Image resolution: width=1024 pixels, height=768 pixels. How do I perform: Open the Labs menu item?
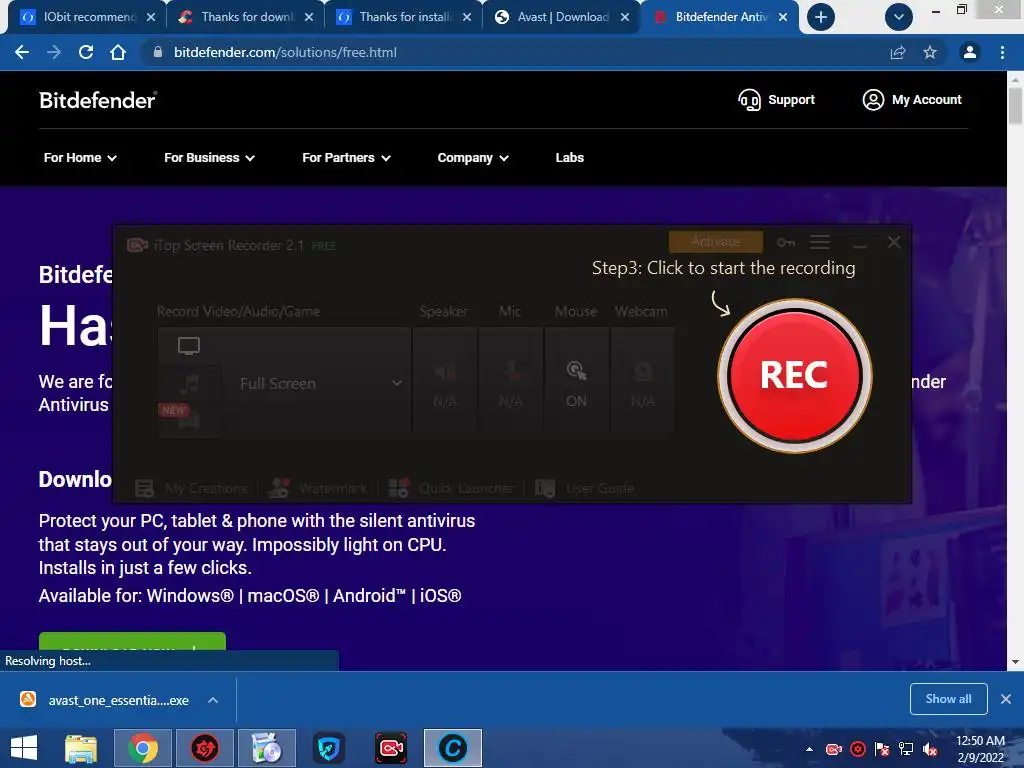tap(569, 157)
